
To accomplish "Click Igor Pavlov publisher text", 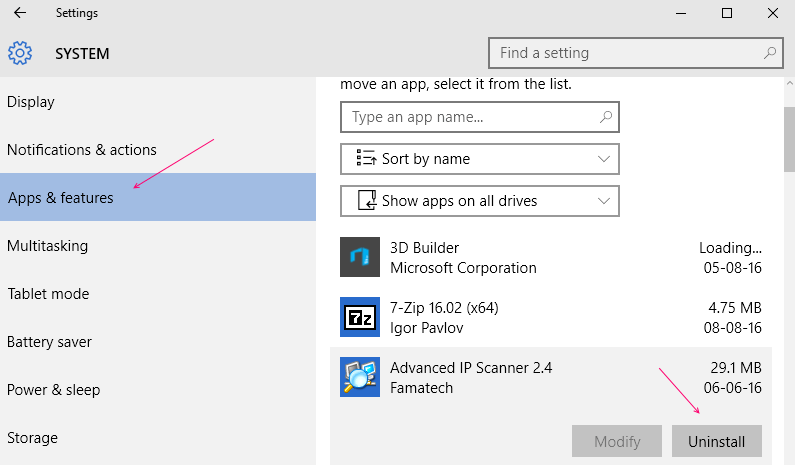I will (x=426, y=328).
